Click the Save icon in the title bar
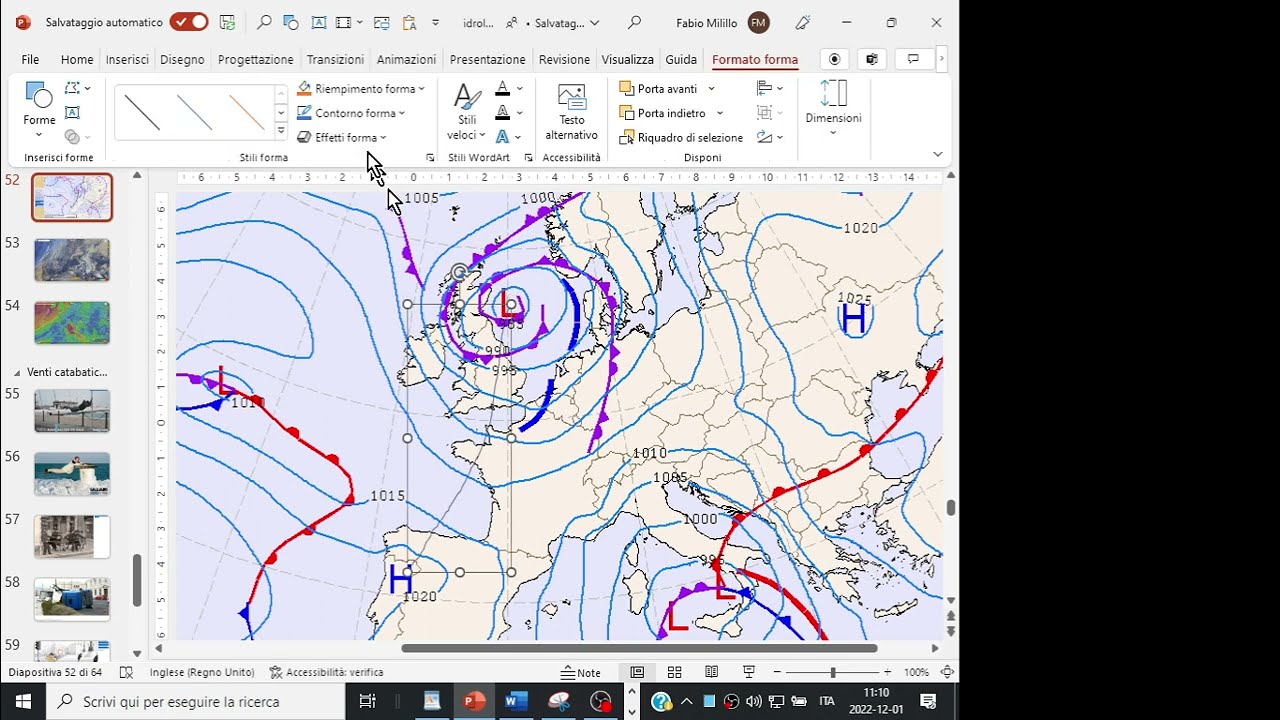Screen dimensions: 1280x720 pos(227,22)
